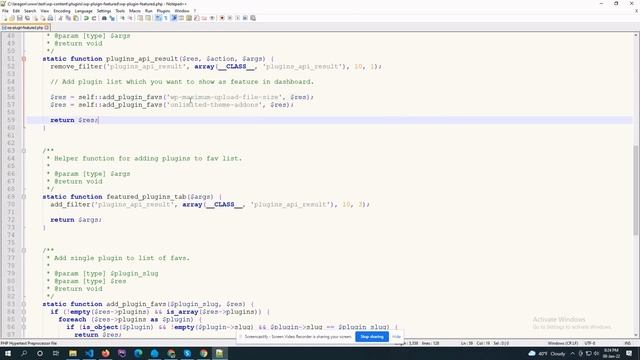Screen dimensions: 640x360
Task: Copy selection with the toolbar icon
Action: tap(68, 18)
